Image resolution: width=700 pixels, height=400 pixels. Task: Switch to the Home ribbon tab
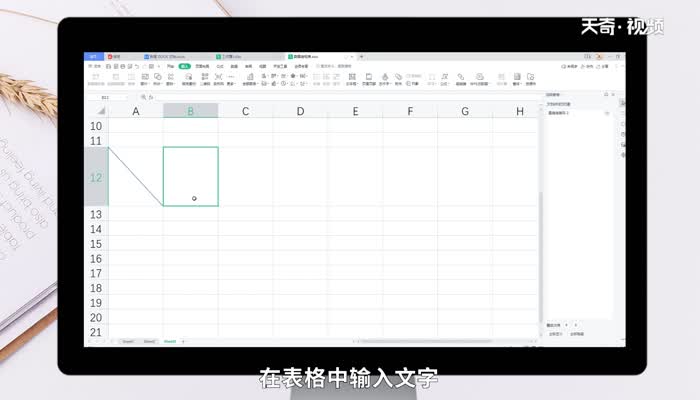[x=171, y=66]
